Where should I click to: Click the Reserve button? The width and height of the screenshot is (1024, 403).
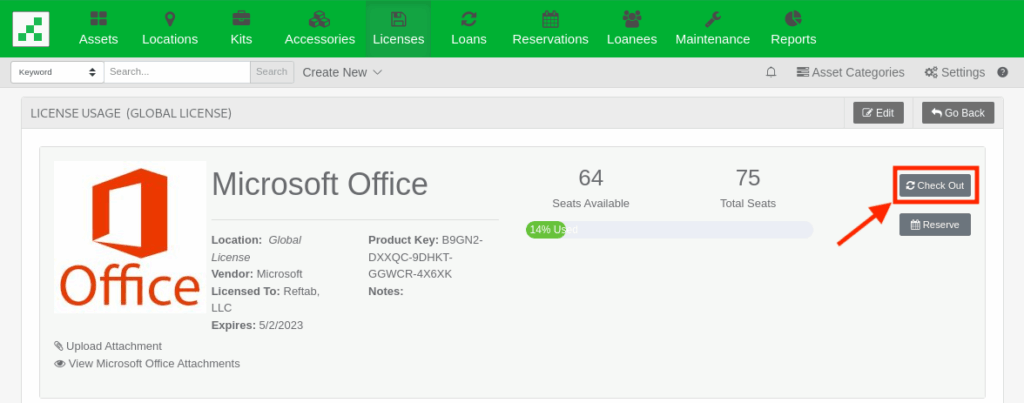(x=934, y=225)
